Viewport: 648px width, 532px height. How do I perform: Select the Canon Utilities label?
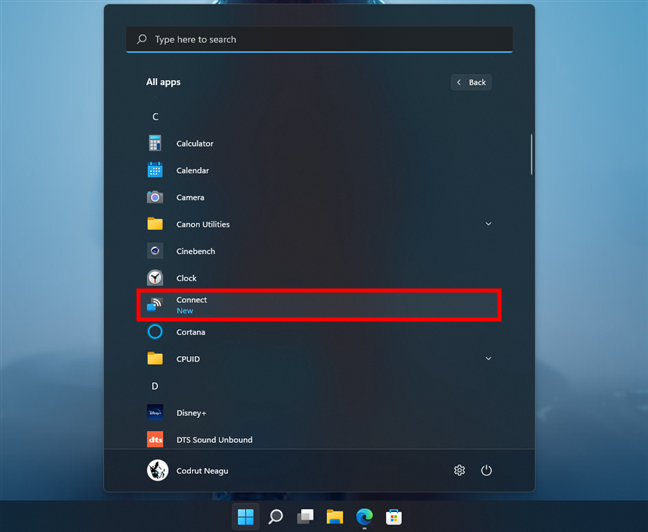[203, 224]
